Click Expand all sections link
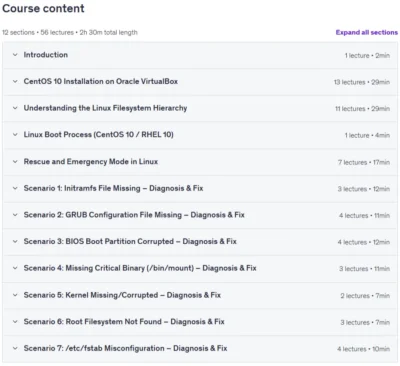 coord(367,32)
